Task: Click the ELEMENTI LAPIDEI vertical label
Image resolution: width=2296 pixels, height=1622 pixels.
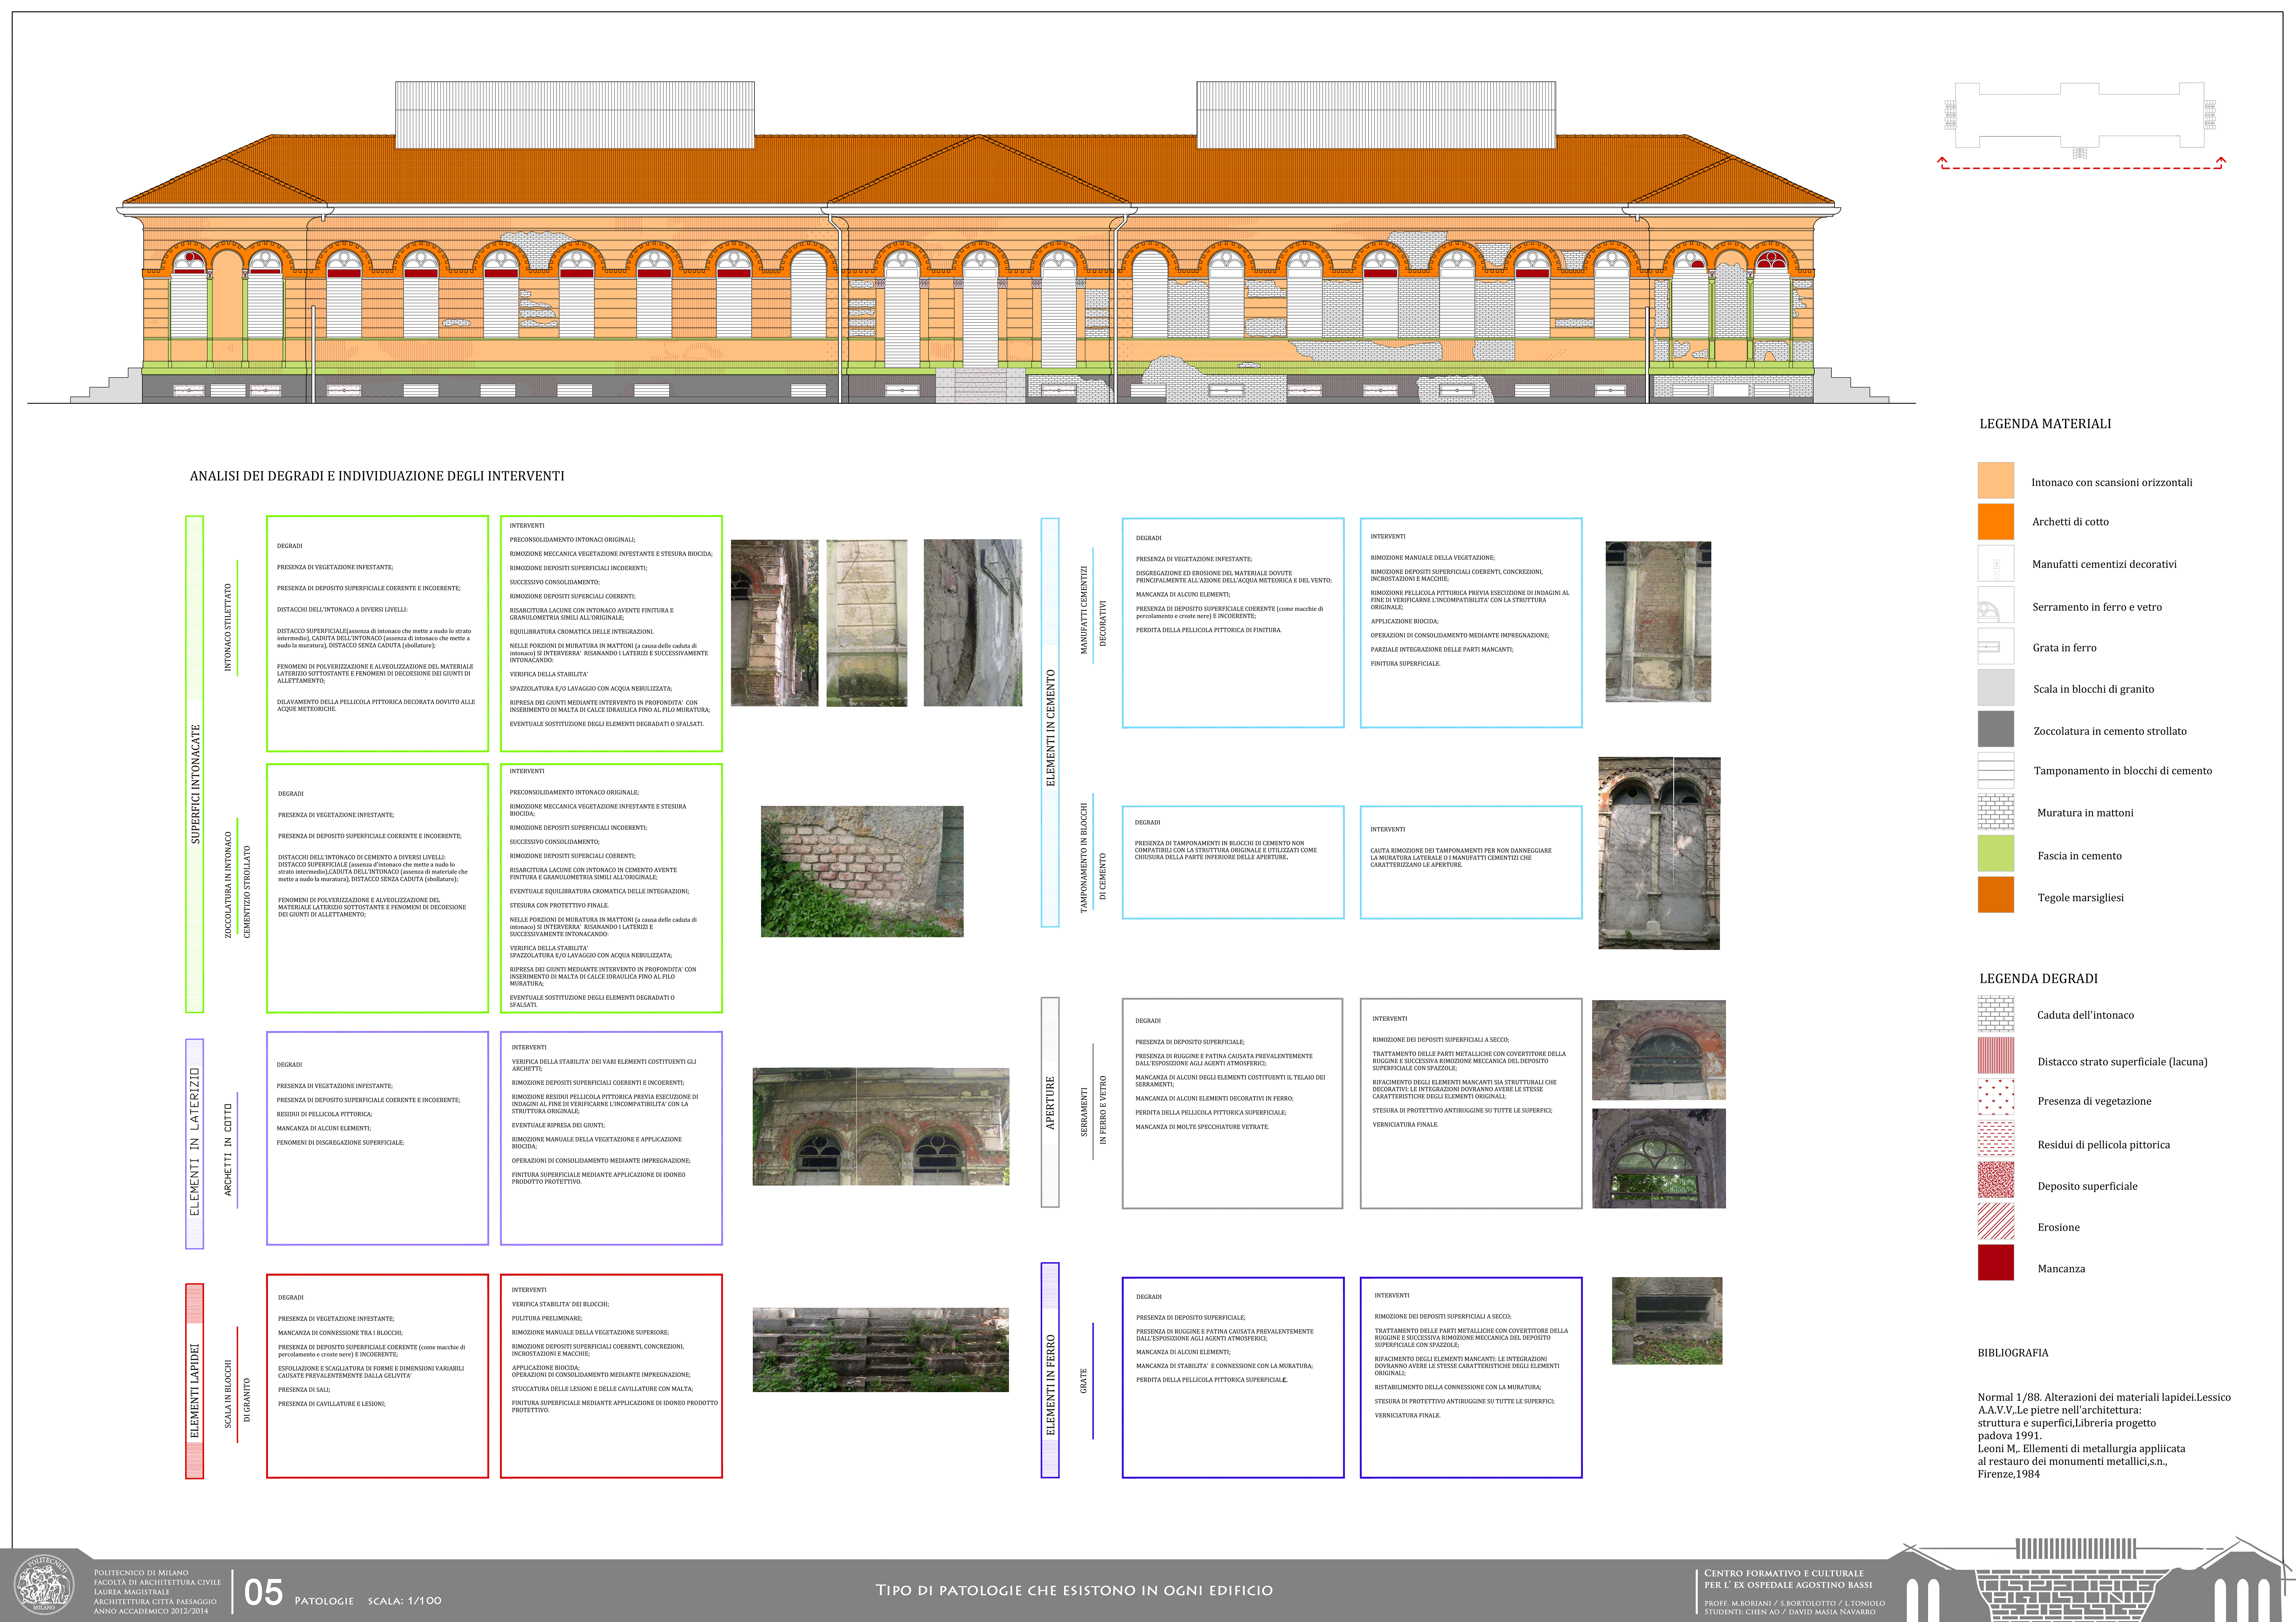Action: pos(195,1391)
